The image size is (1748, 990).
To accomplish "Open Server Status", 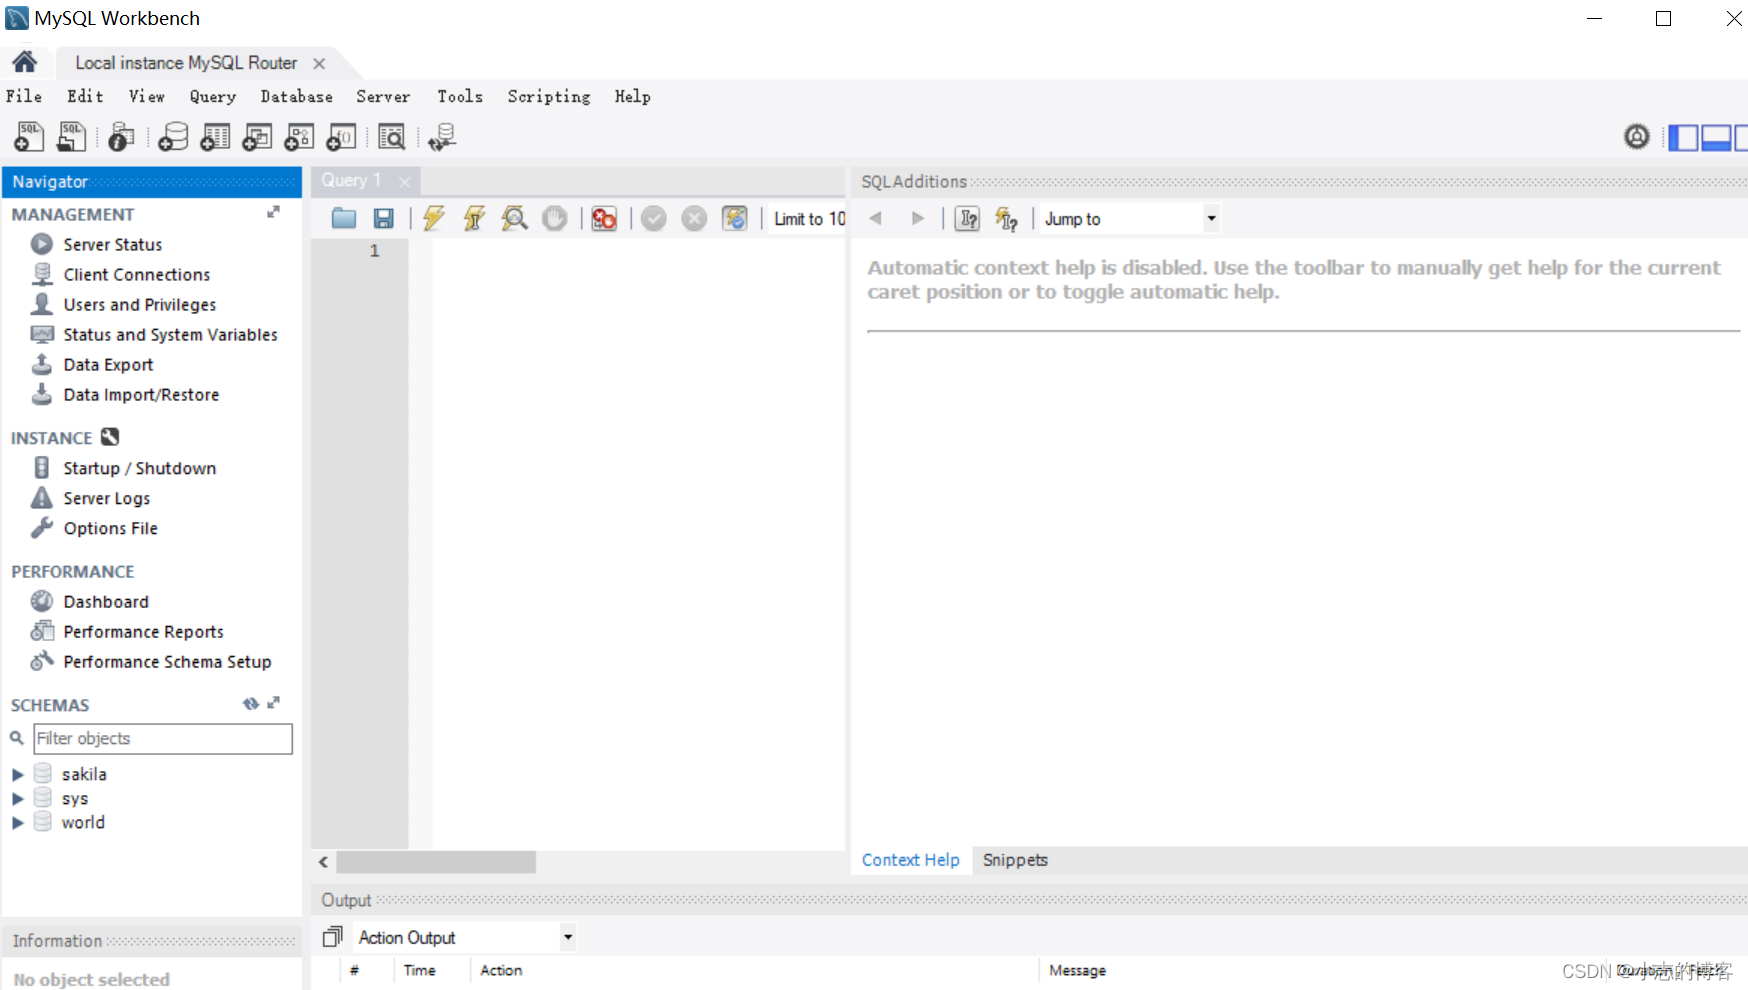I will [112, 244].
